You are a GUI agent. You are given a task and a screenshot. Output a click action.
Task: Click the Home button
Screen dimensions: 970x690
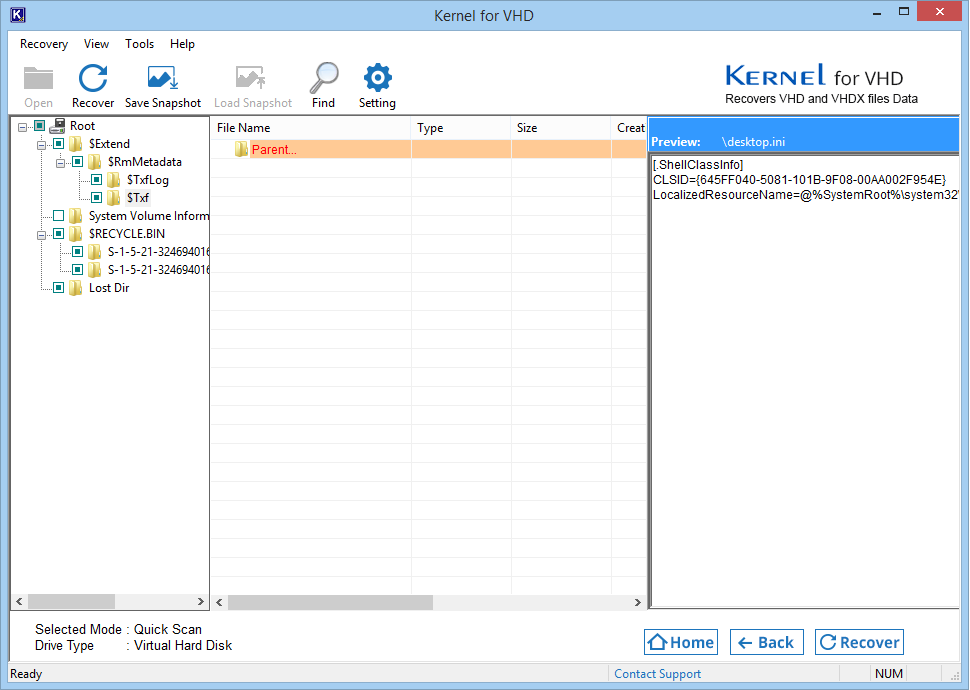(680, 642)
